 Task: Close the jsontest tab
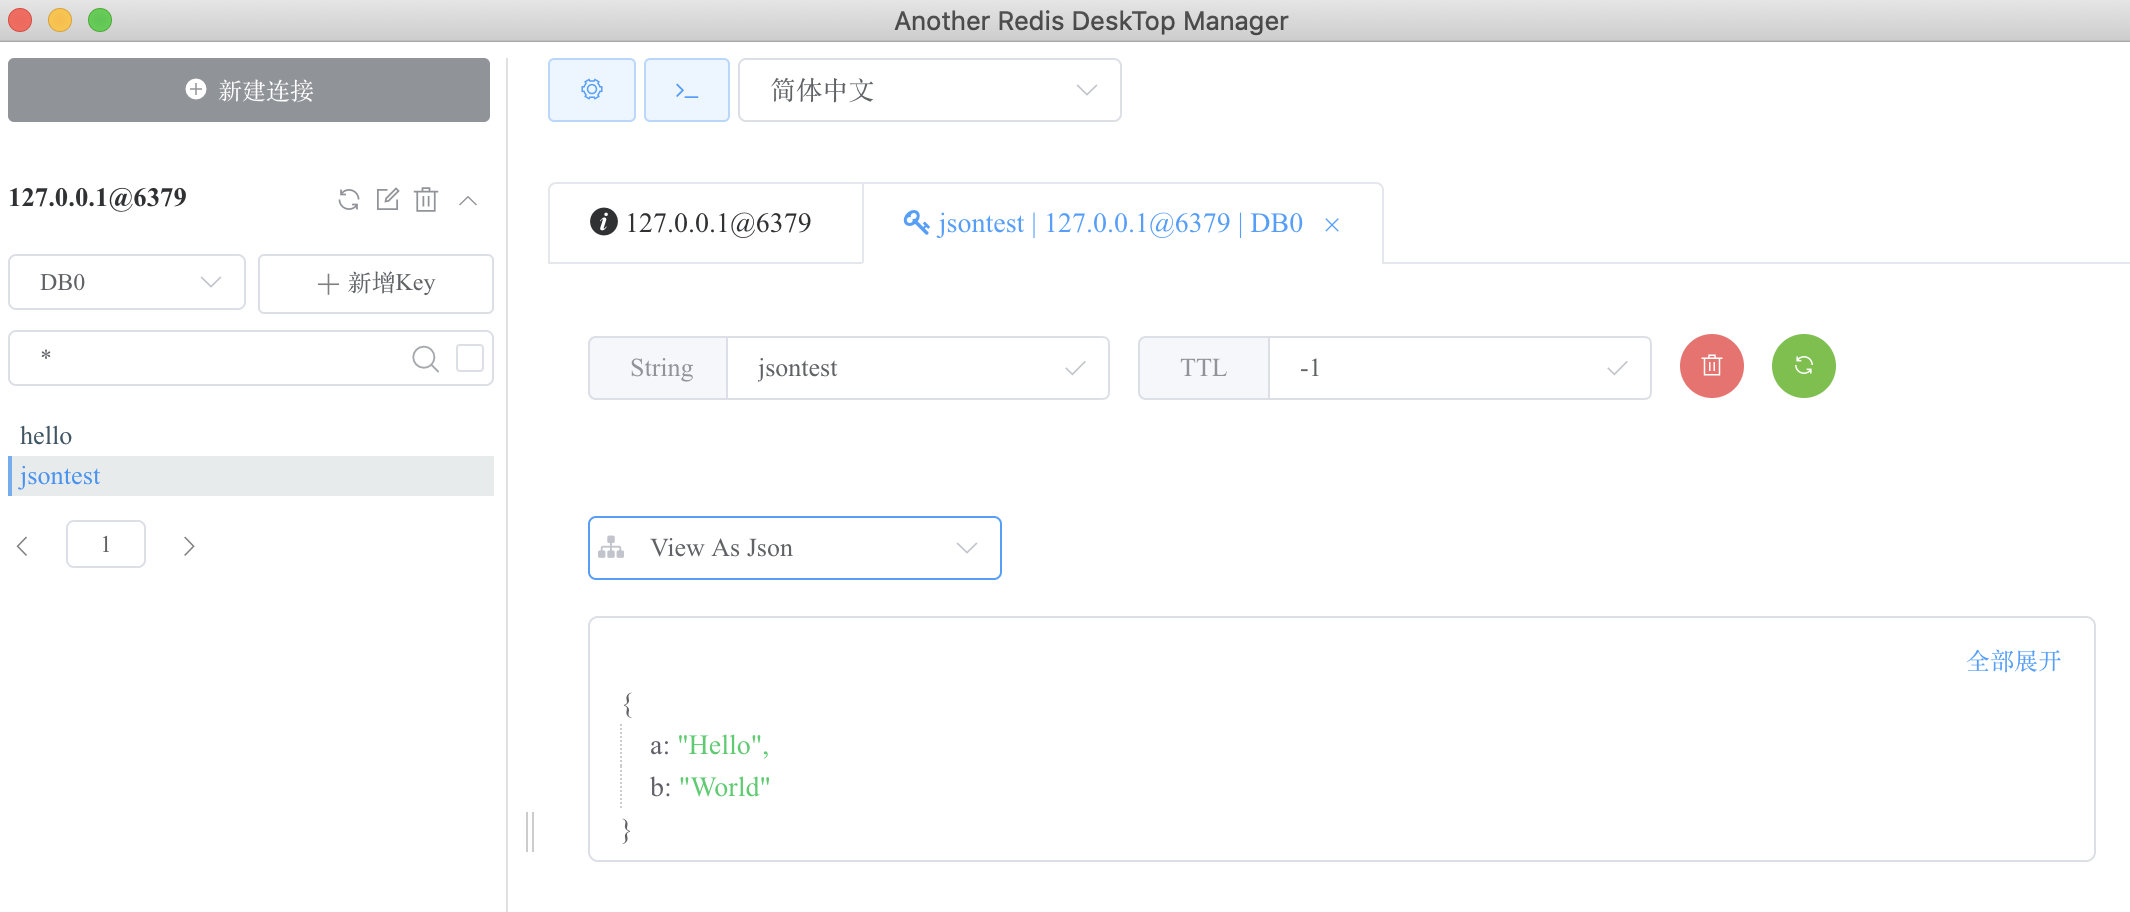point(1331,225)
